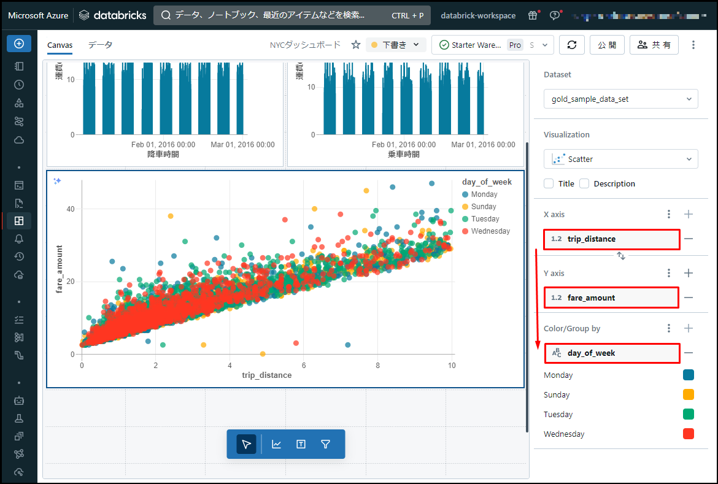
Task: Open the Dataset dropdown gold_sample_data_set
Action: click(621, 99)
